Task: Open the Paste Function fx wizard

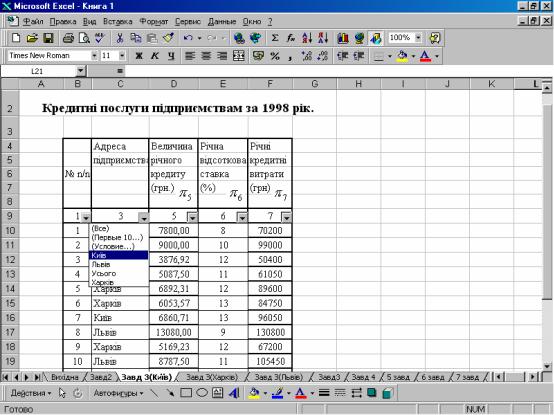Action: coord(291,38)
